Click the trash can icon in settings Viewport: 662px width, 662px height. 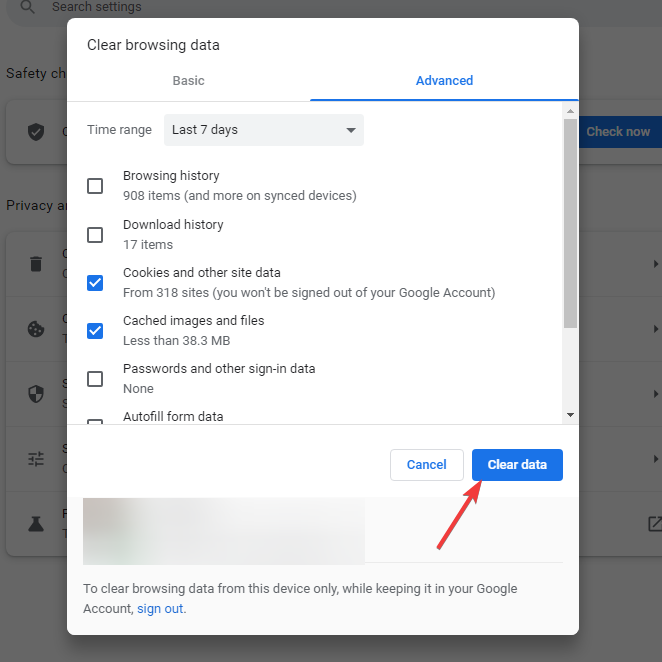(36, 264)
